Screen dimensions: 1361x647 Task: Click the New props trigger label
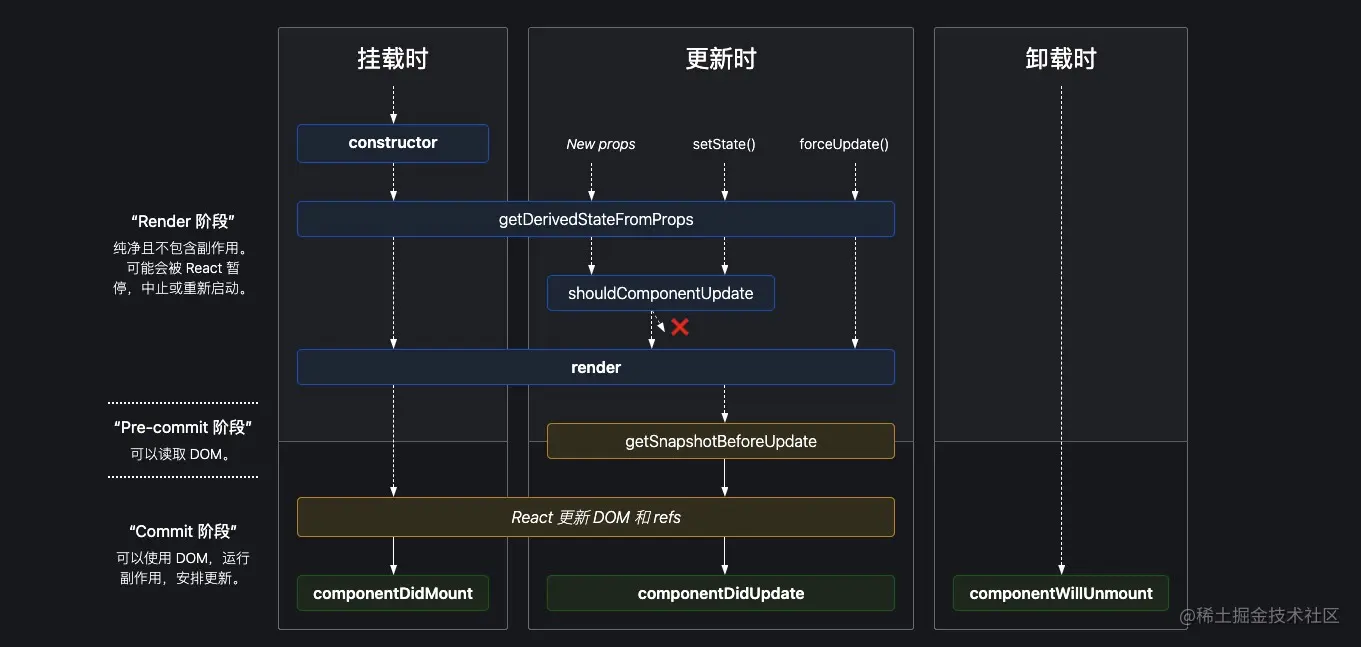click(601, 144)
